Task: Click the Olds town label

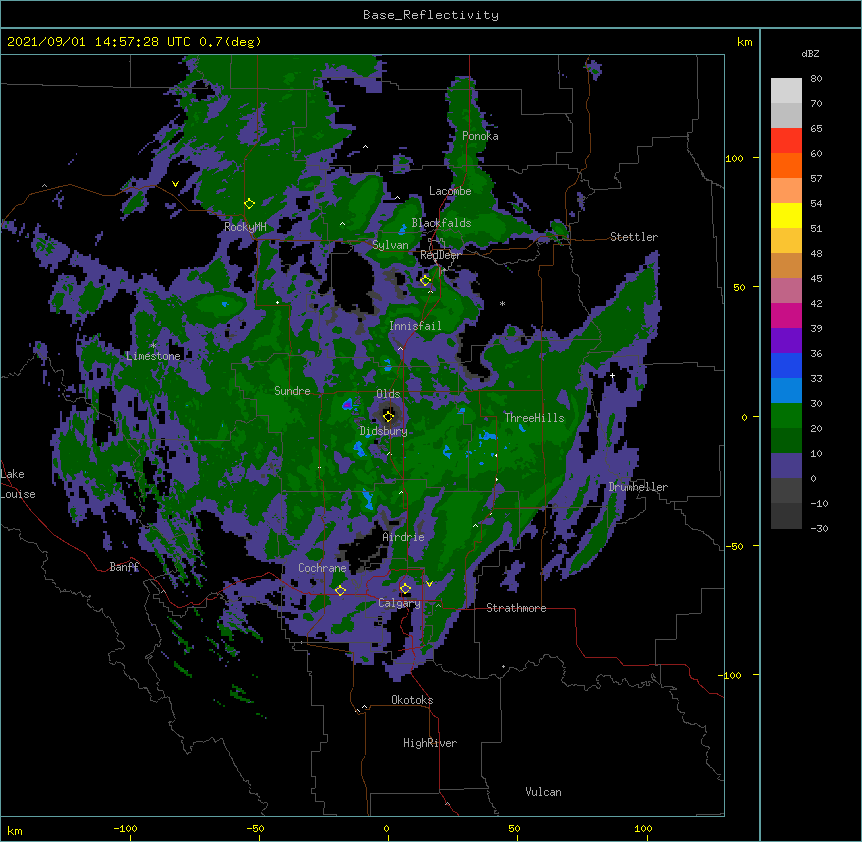Action: point(388,394)
